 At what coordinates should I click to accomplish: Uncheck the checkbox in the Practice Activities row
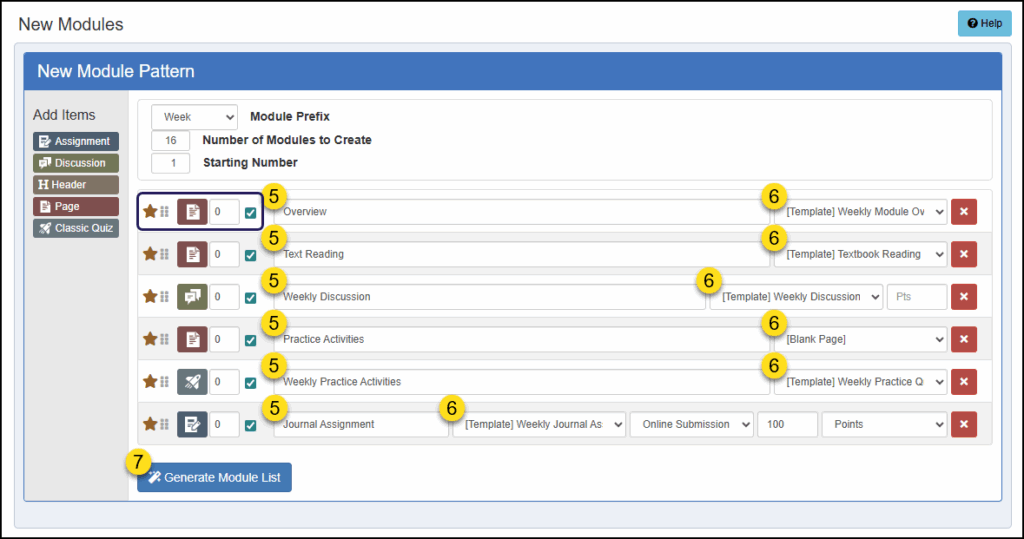[x=250, y=340]
